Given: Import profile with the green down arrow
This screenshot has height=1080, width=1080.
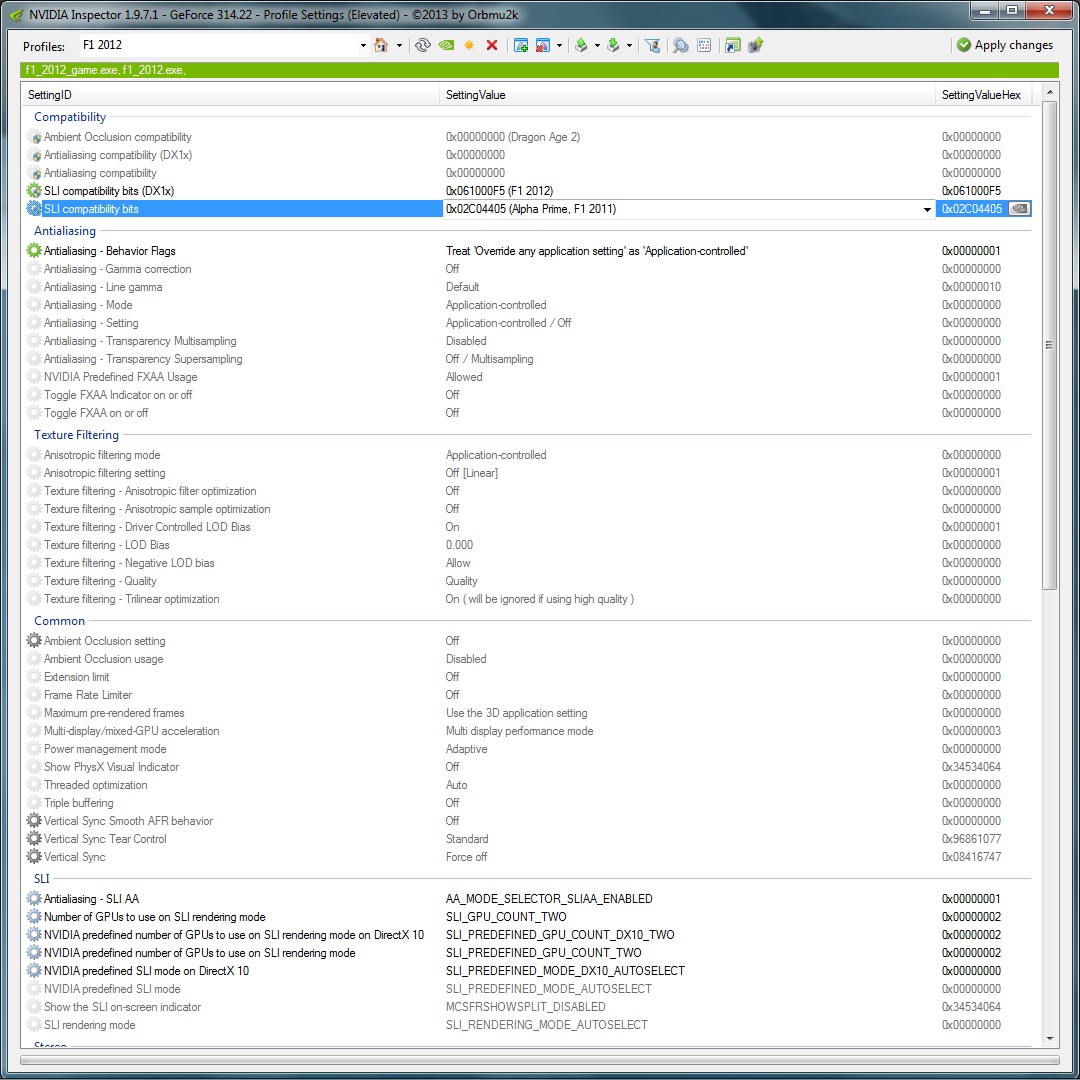Looking at the screenshot, I should pyautogui.click(x=613, y=45).
